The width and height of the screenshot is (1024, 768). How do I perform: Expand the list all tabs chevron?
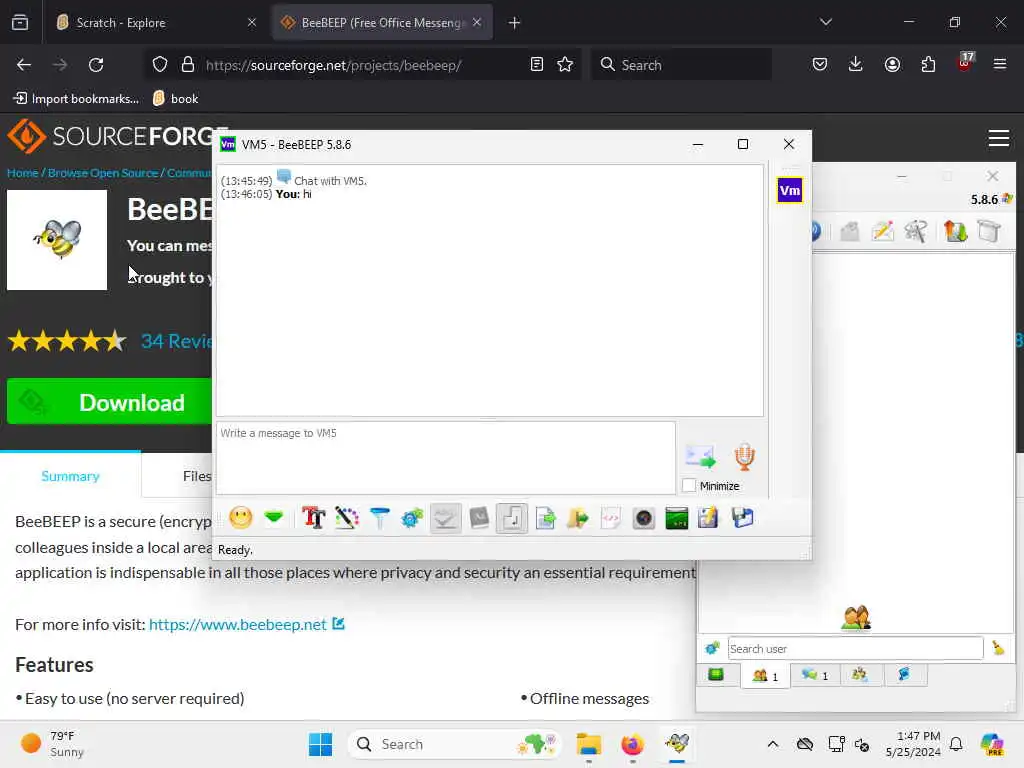(x=825, y=22)
